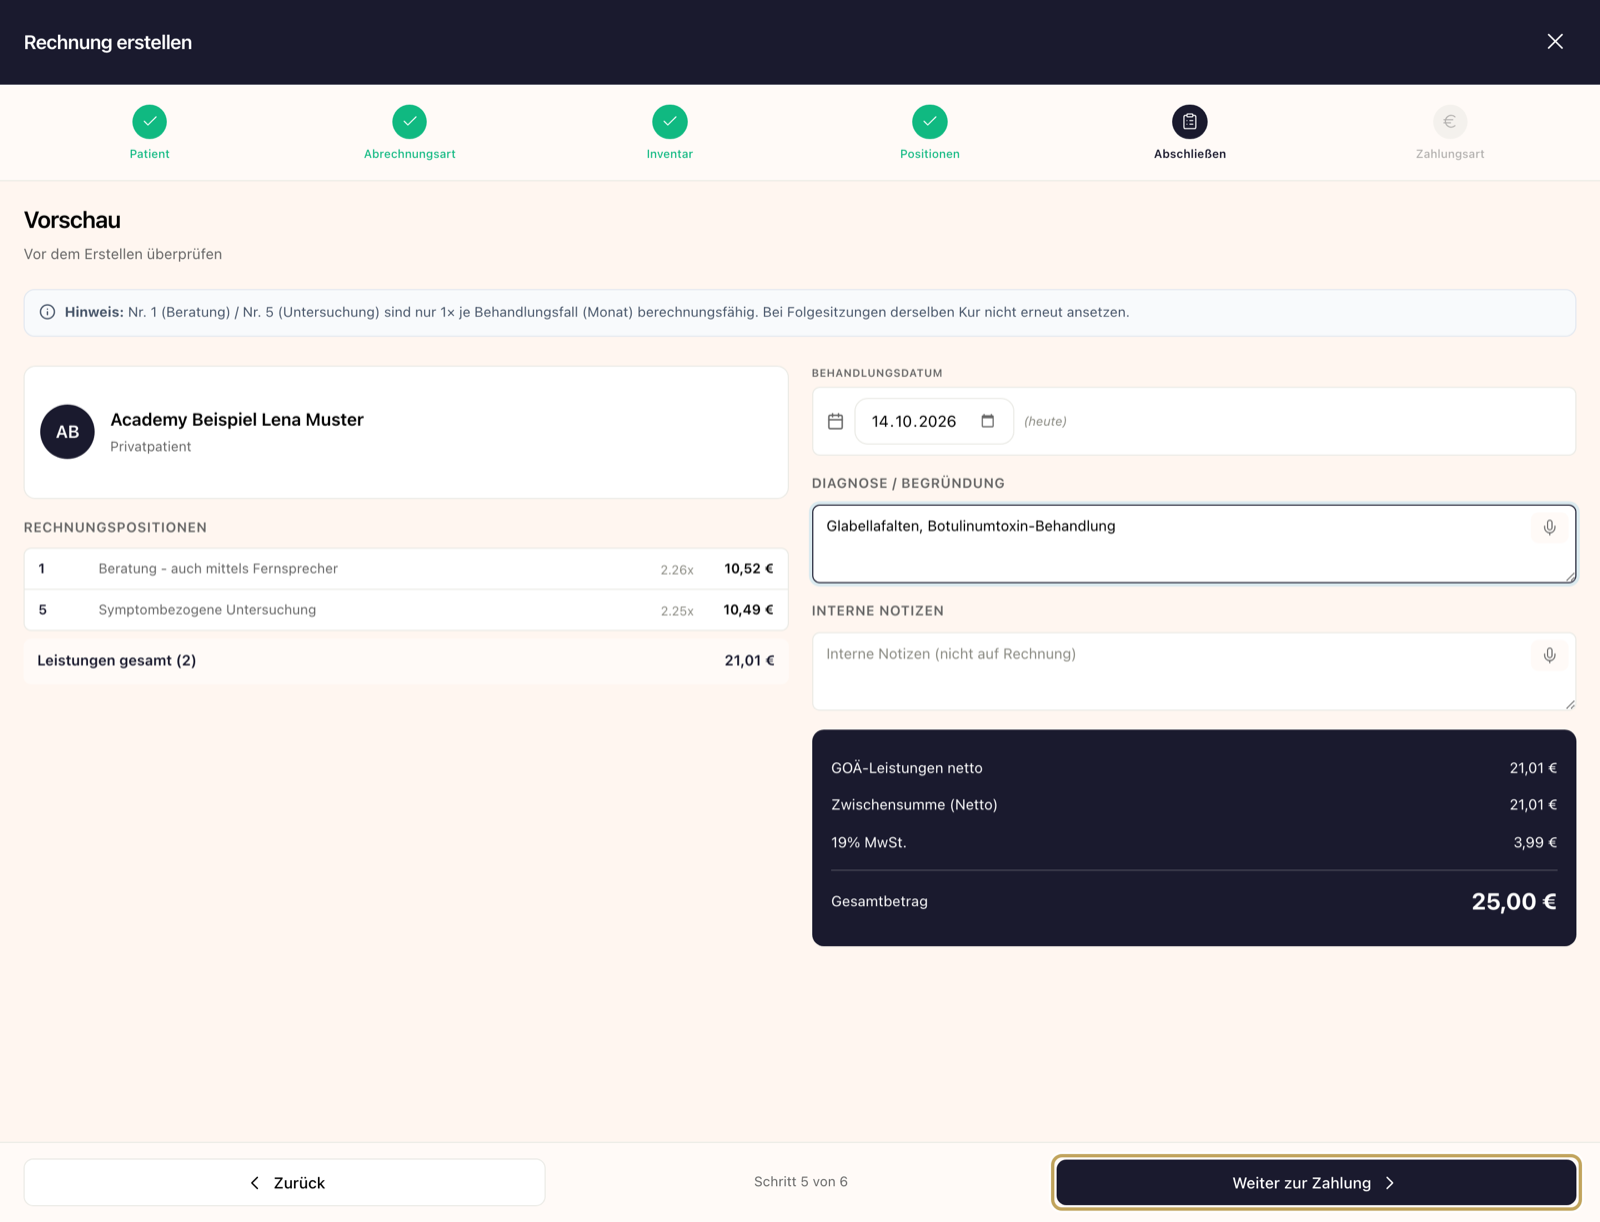The width and height of the screenshot is (1600, 1222).
Task: Click the patient name Academy Beispiel Lena Muster
Action: coord(237,420)
